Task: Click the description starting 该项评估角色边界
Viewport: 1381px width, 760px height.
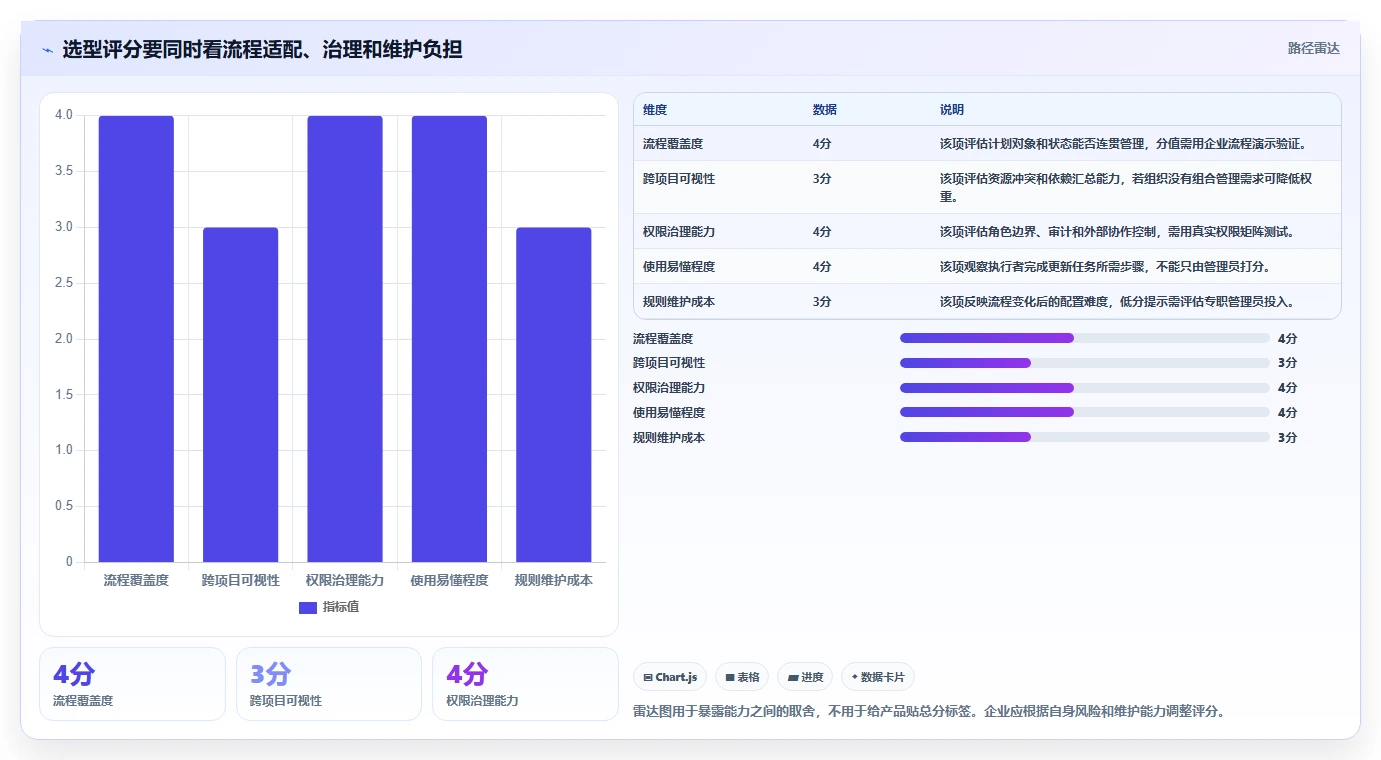Action: point(1117,232)
